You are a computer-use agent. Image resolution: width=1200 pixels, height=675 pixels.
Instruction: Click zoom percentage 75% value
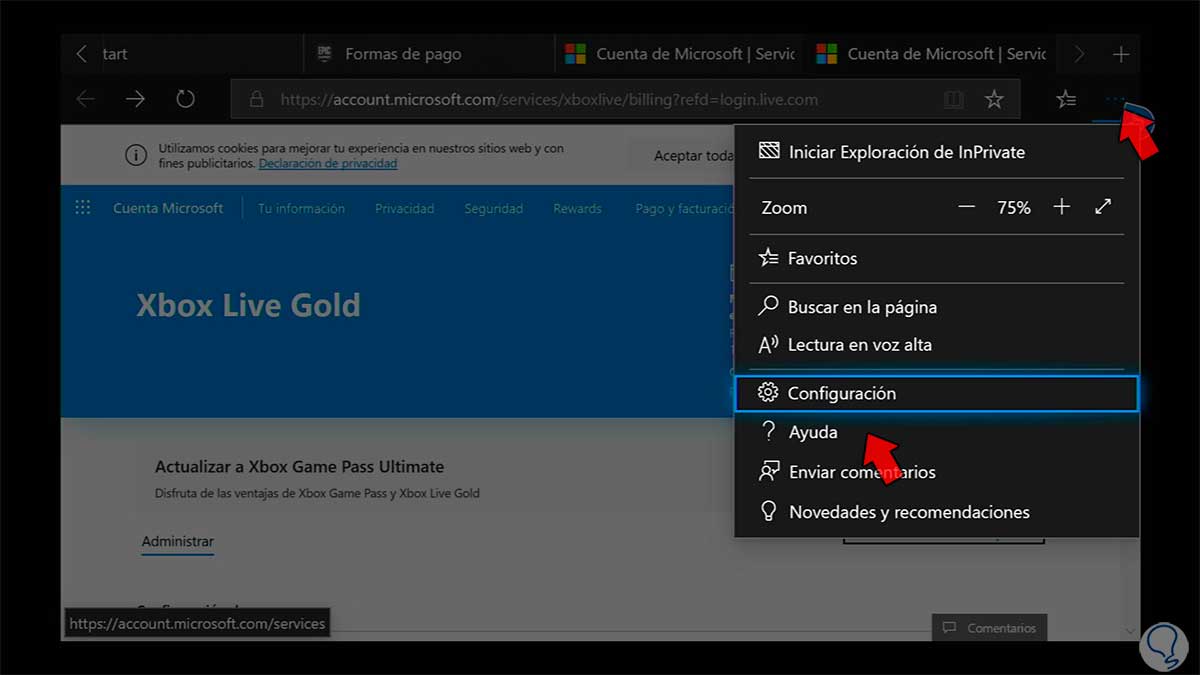tap(1014, 207)
